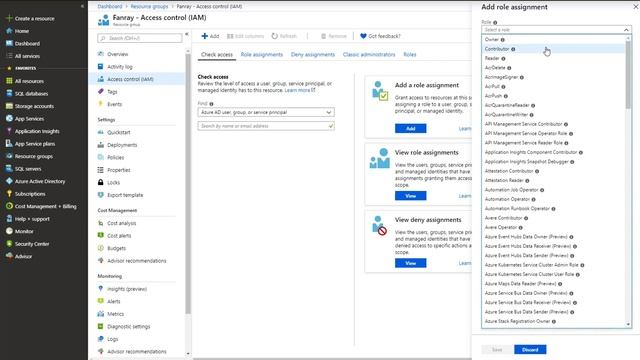Click the Tags icon in resource menu
Image resolution: width=640 pixels, height=360 pixels.
point(100,91)
